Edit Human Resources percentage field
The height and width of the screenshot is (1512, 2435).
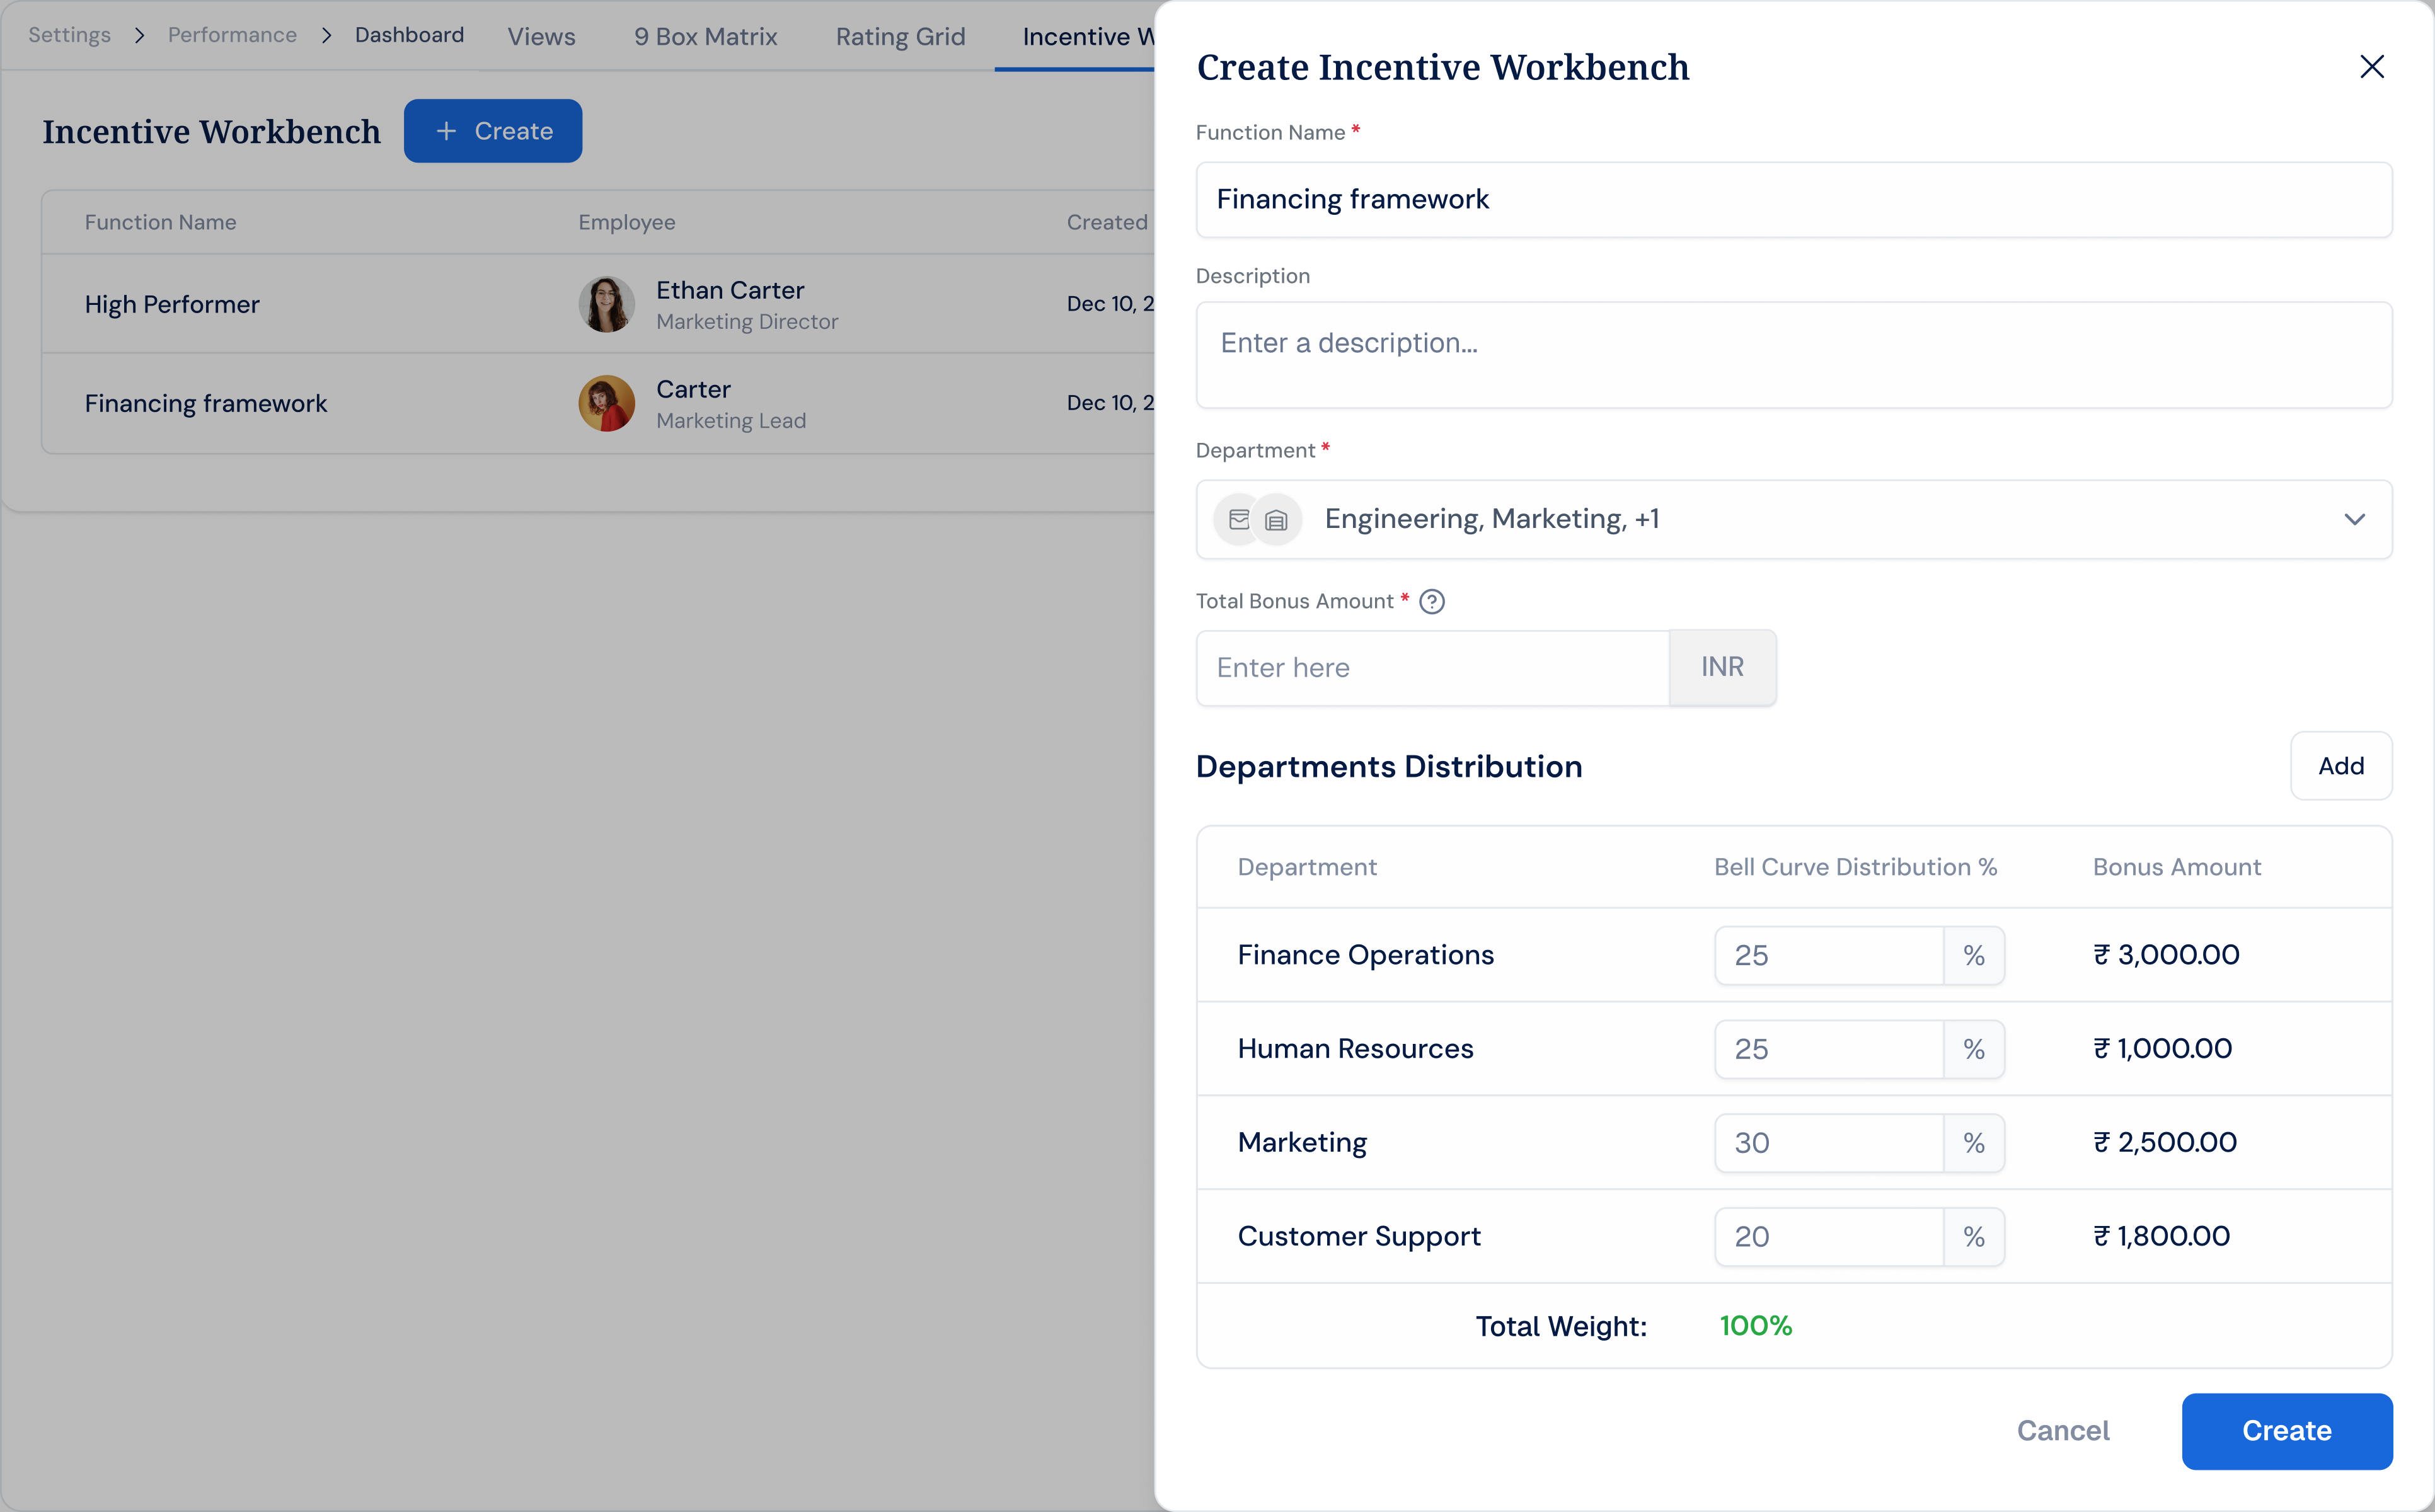click(x=1828, y=1049)
